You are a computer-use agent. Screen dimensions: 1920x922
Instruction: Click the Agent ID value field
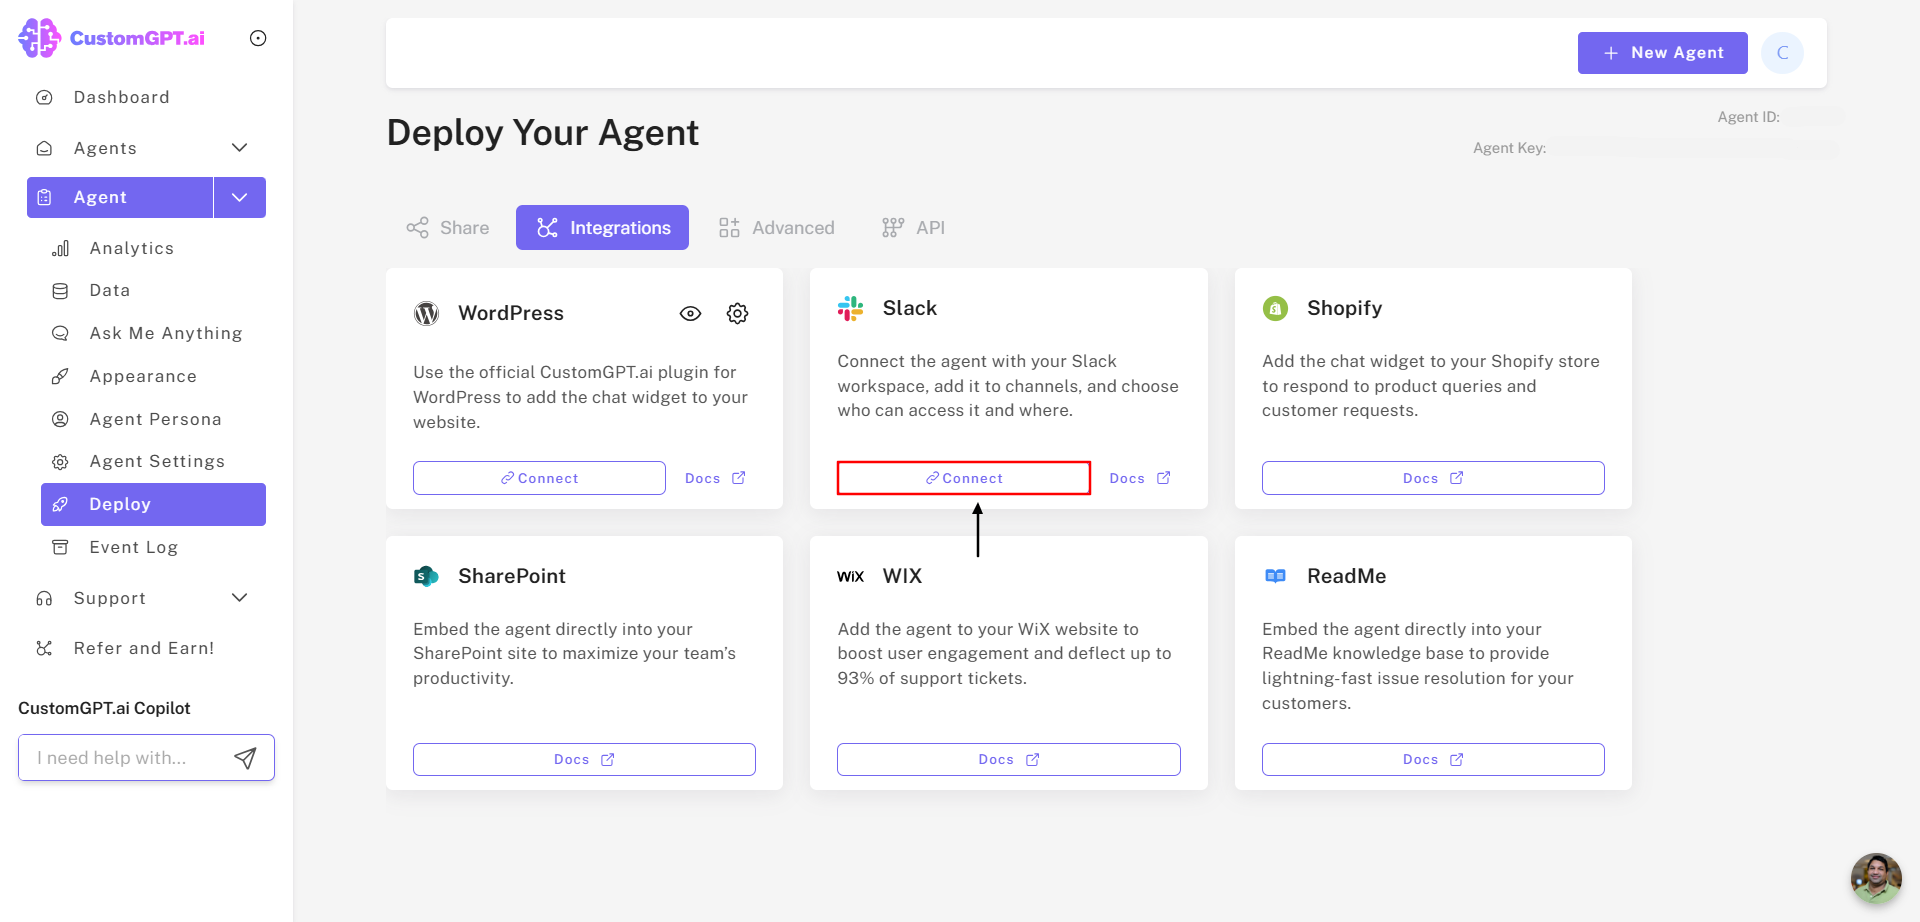click(1815, 117)
